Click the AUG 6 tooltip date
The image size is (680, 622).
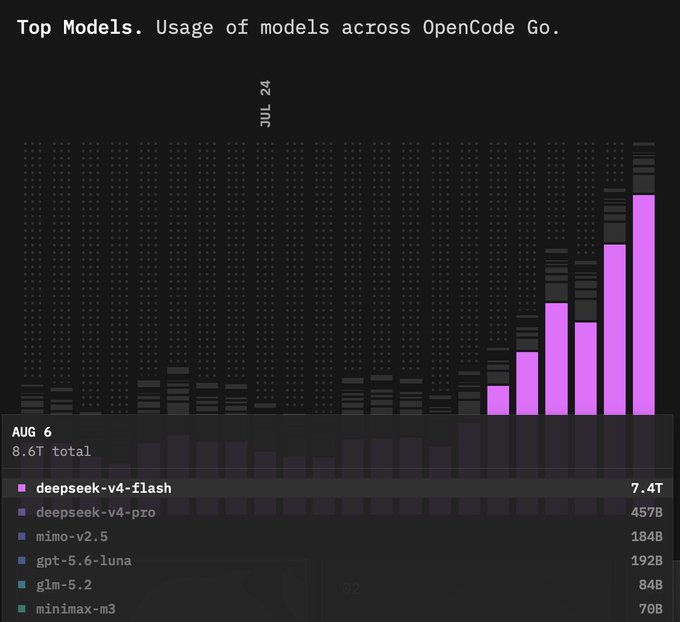point(32,432)
